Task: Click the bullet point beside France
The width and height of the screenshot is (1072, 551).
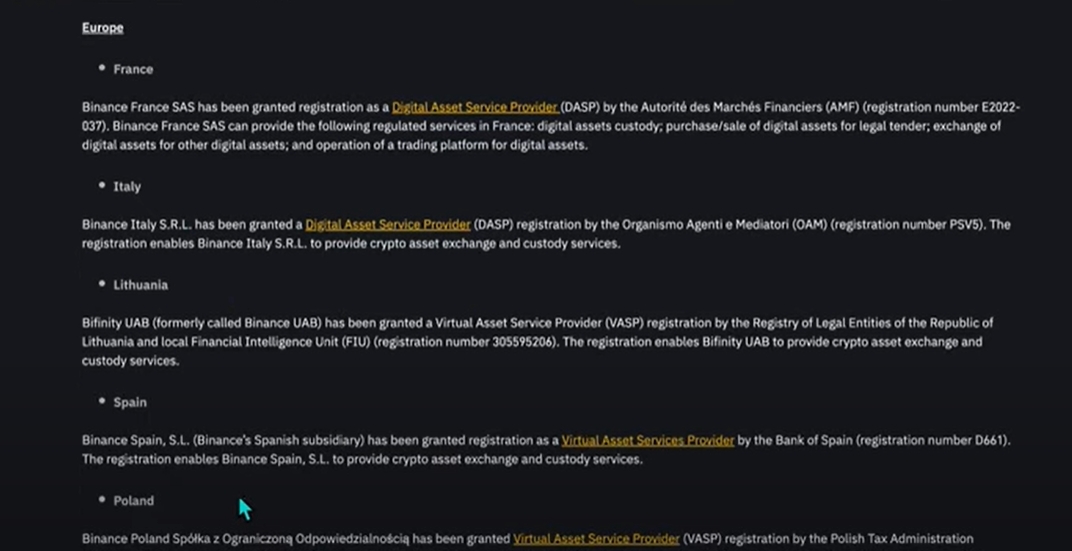Action: click(102, 68)
